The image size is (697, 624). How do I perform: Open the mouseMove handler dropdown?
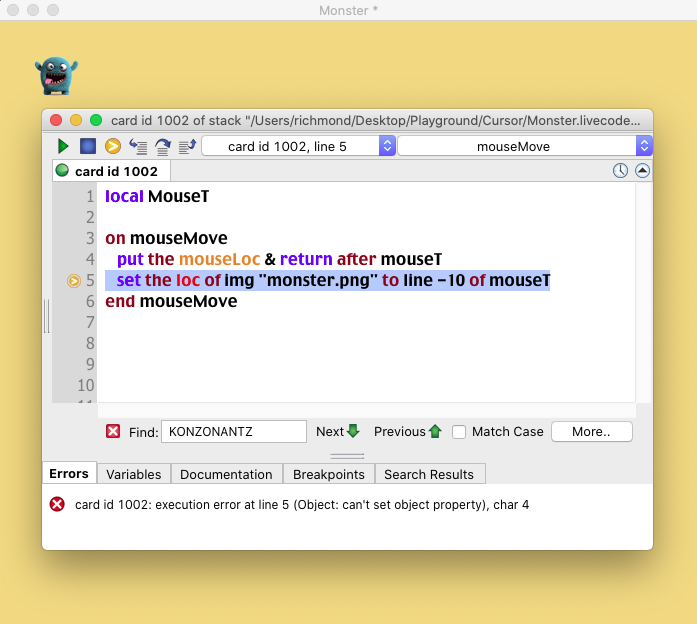(x=525, y=146)
